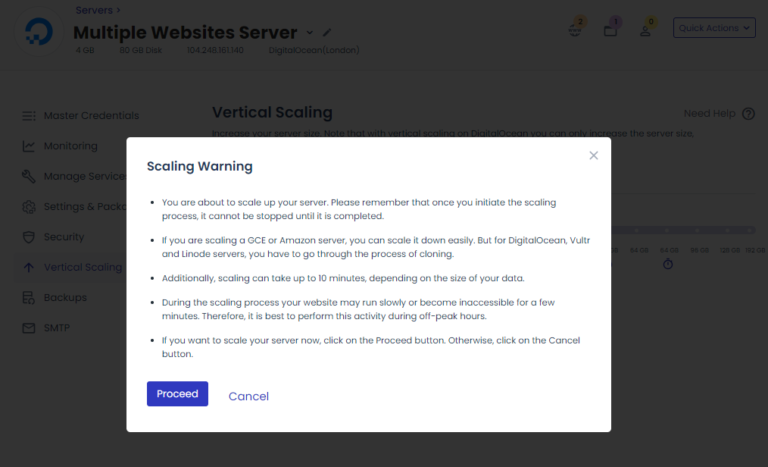Click the Need Help link
The width and height of the screenshot is (768, 467).
coord(709,114)
